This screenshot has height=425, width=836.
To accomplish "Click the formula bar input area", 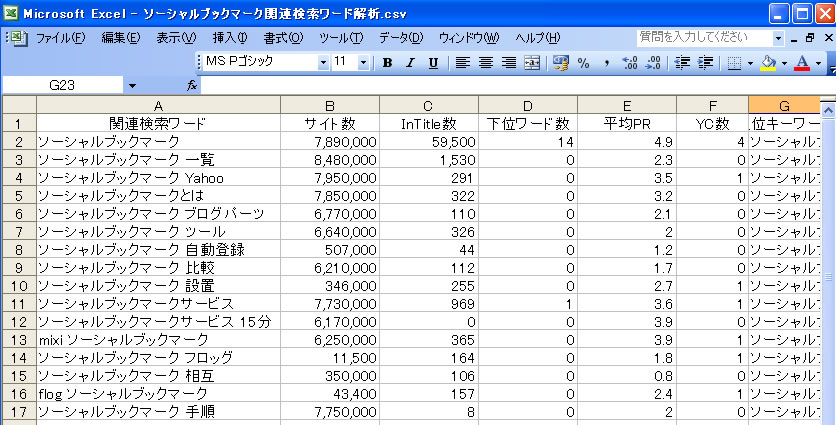I will pyautogui.click(x=517, y=85).
